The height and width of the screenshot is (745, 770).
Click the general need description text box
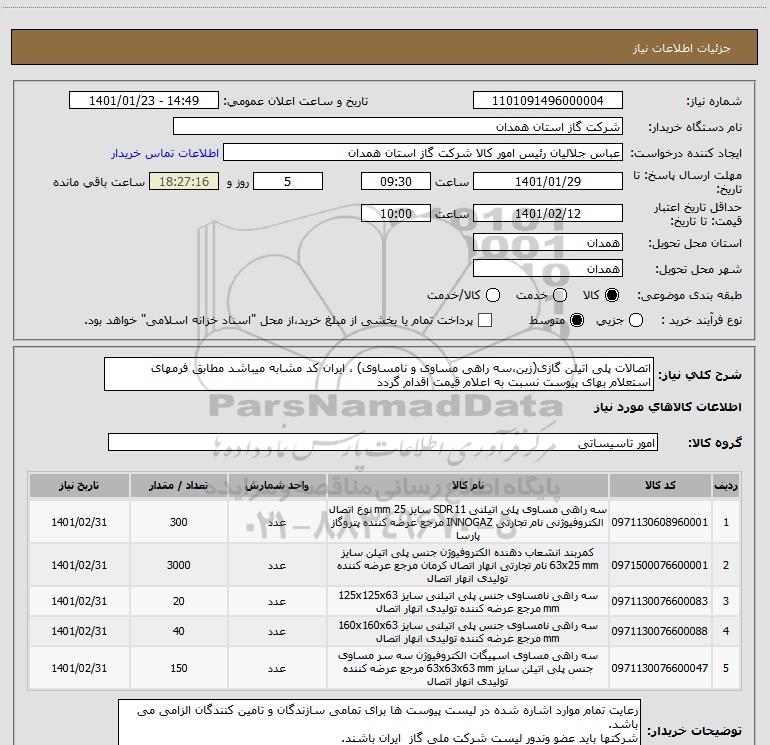click(x=379, y=375)
